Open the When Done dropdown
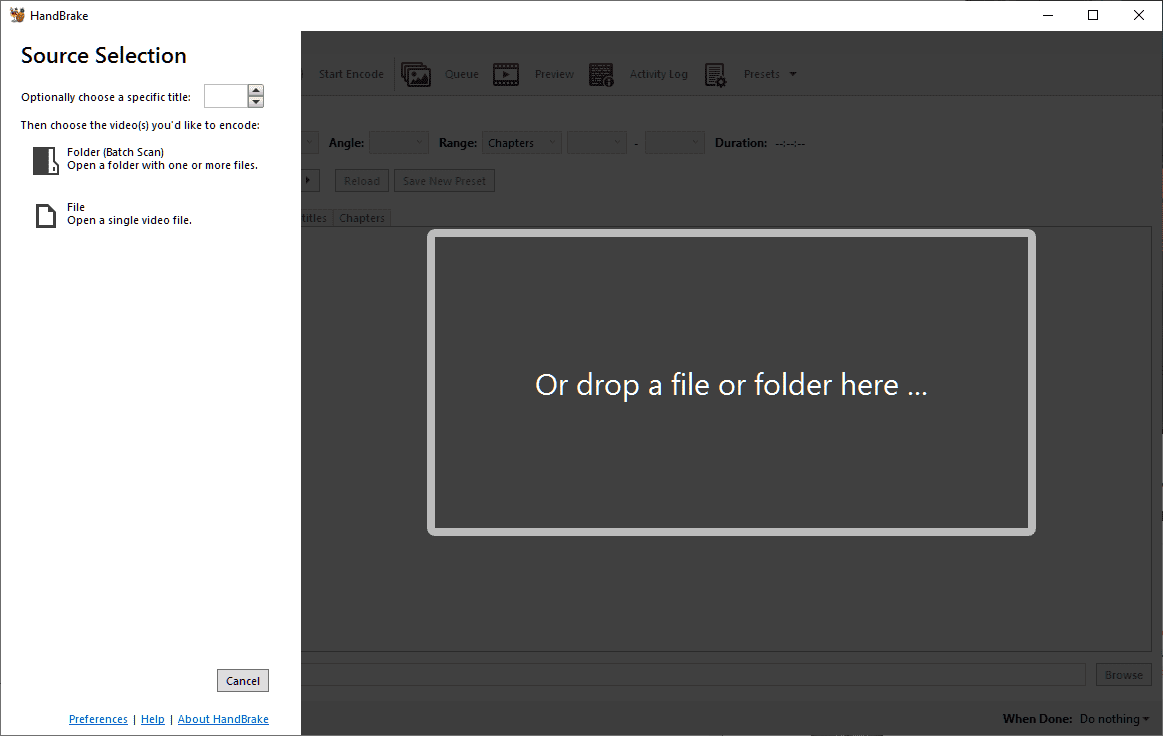This screenshot has height=736, width=1163. [1114, 718]
